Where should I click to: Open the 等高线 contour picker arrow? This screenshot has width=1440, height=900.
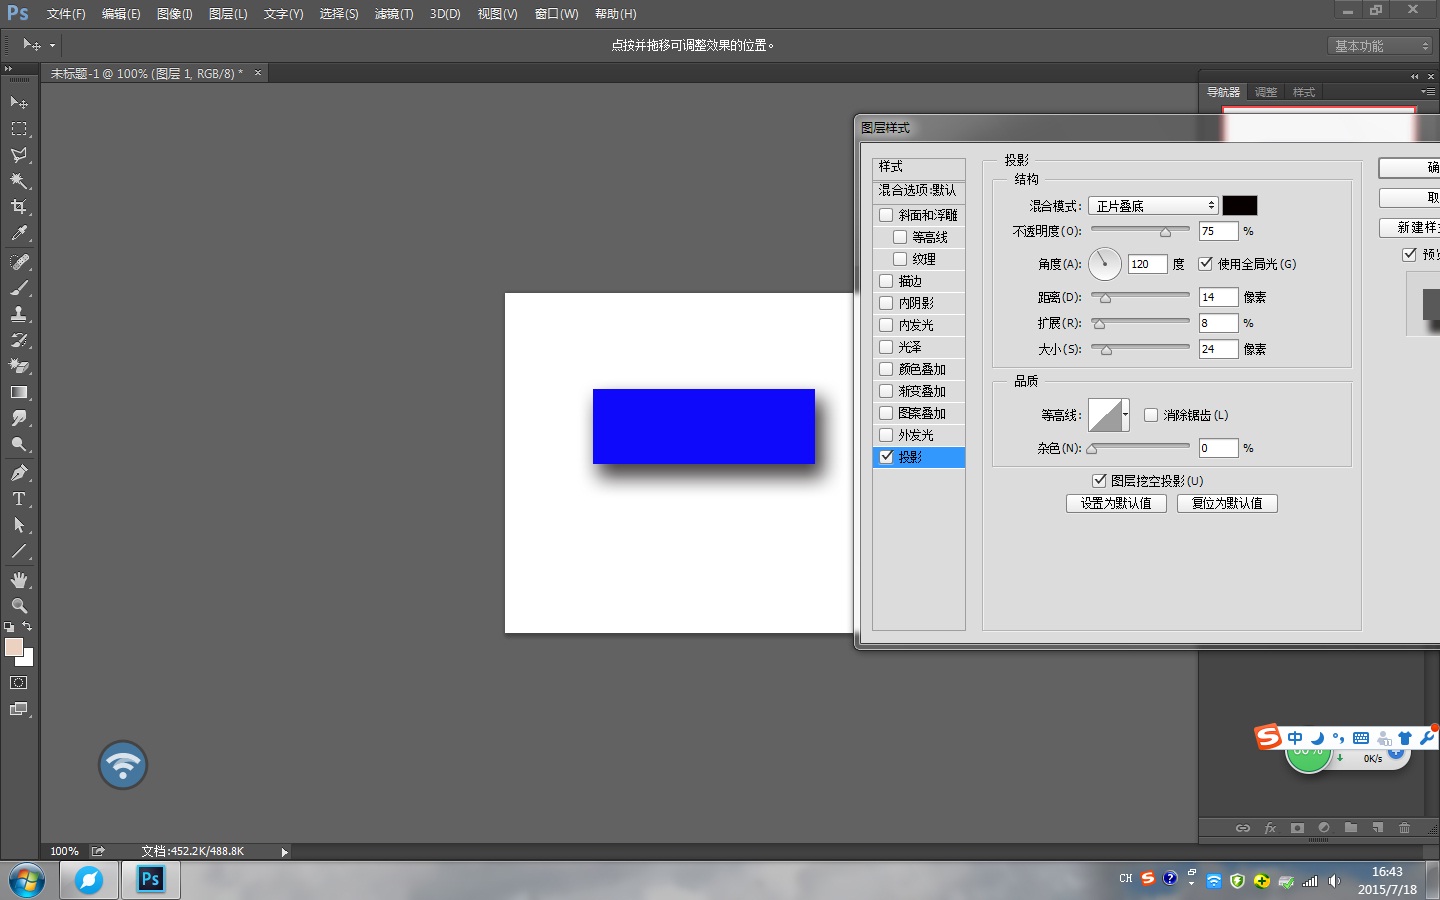[x=1125, y=415]
